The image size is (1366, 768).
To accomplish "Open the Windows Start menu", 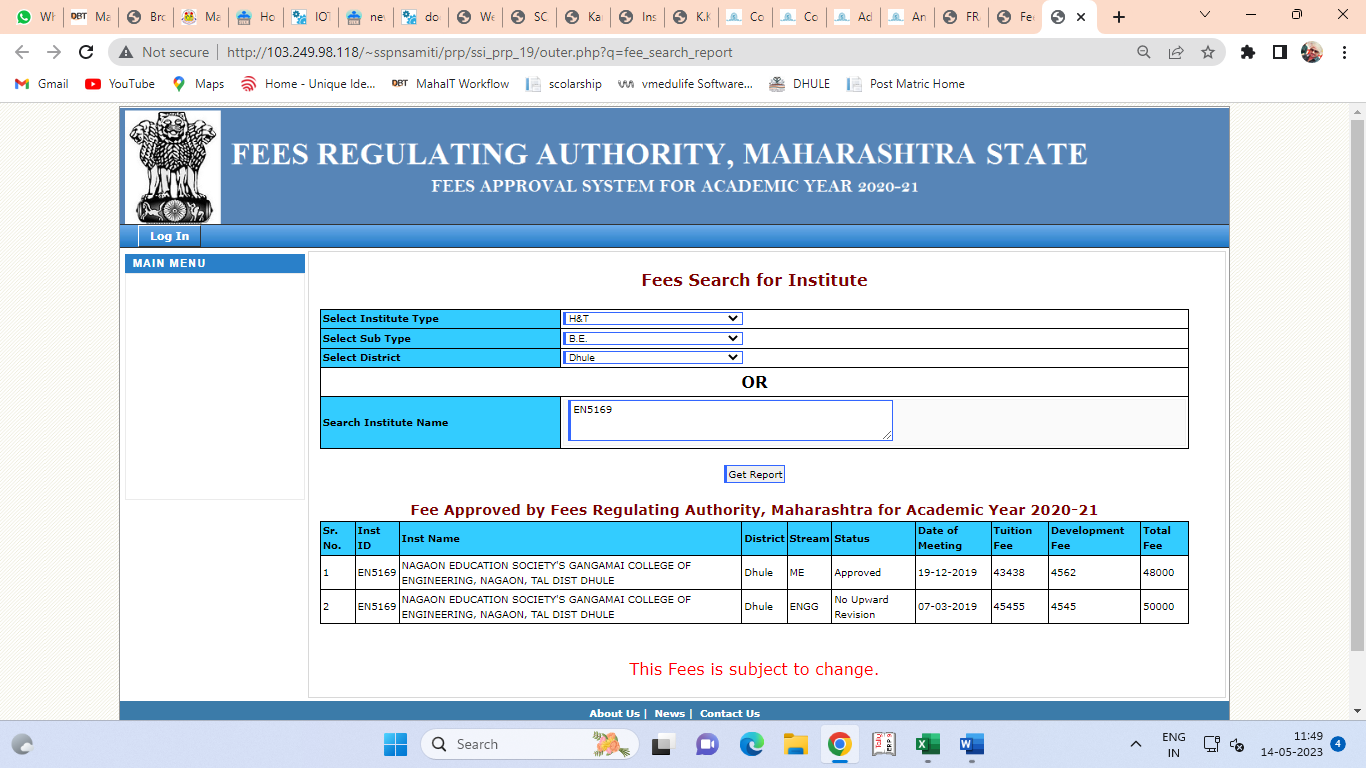I will coord(395,744).
